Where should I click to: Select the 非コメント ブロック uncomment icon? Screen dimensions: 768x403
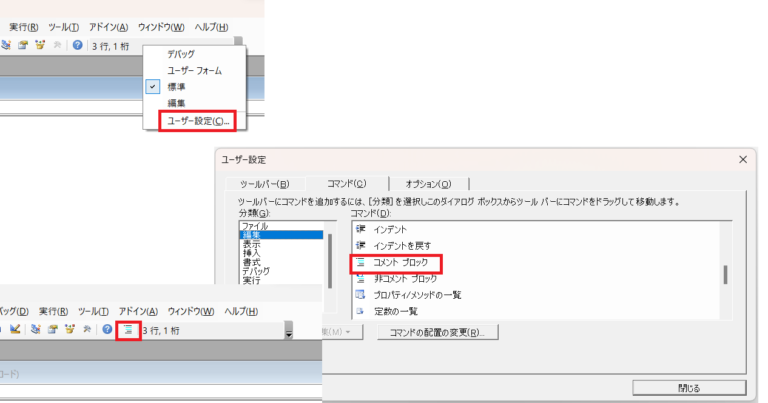(x=360, y=278)
